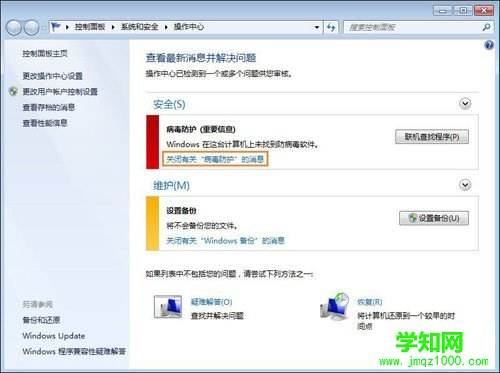Click link 关闭有关"病毒防护"的消息
This screenshot has height=373, width=500.
215,159
